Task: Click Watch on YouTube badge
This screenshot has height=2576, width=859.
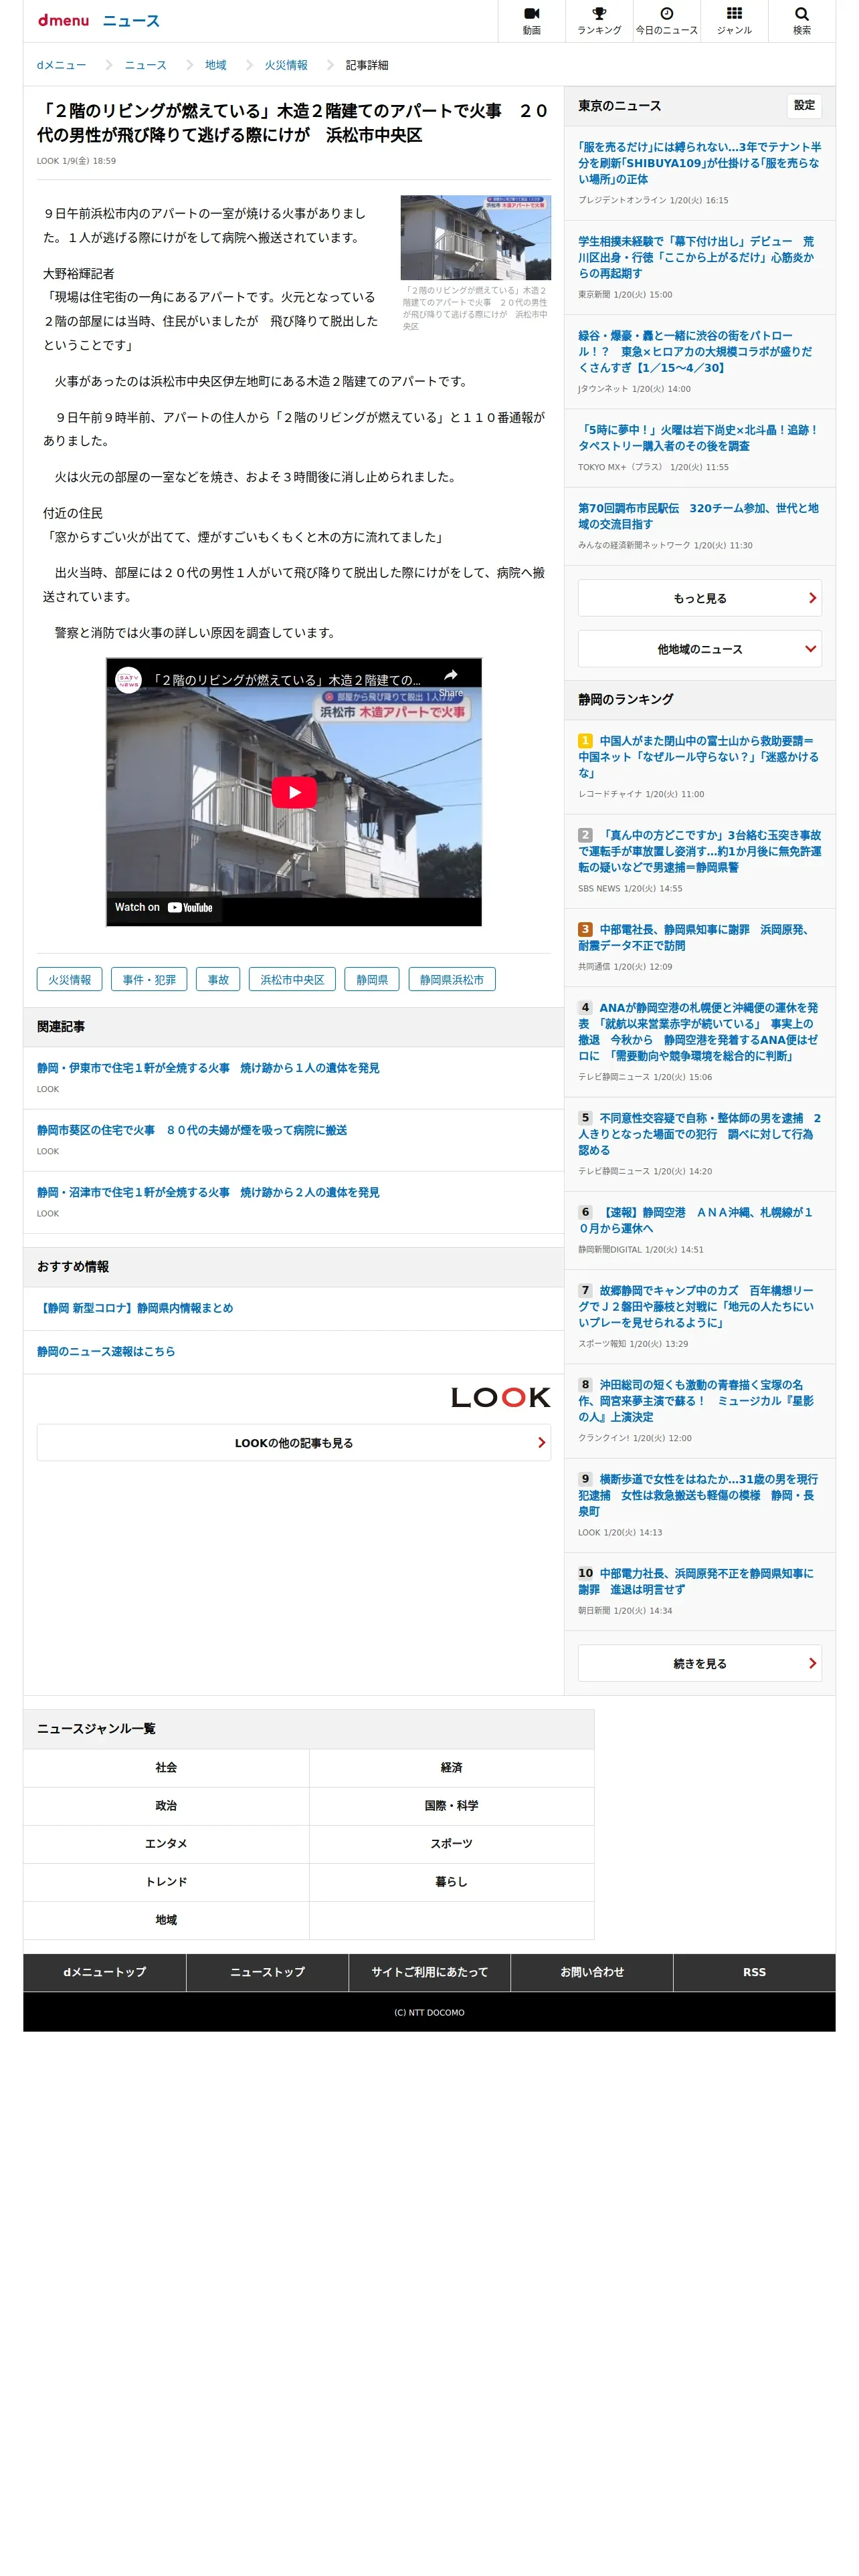Action: pyautogui.click(x=164, y=907)
